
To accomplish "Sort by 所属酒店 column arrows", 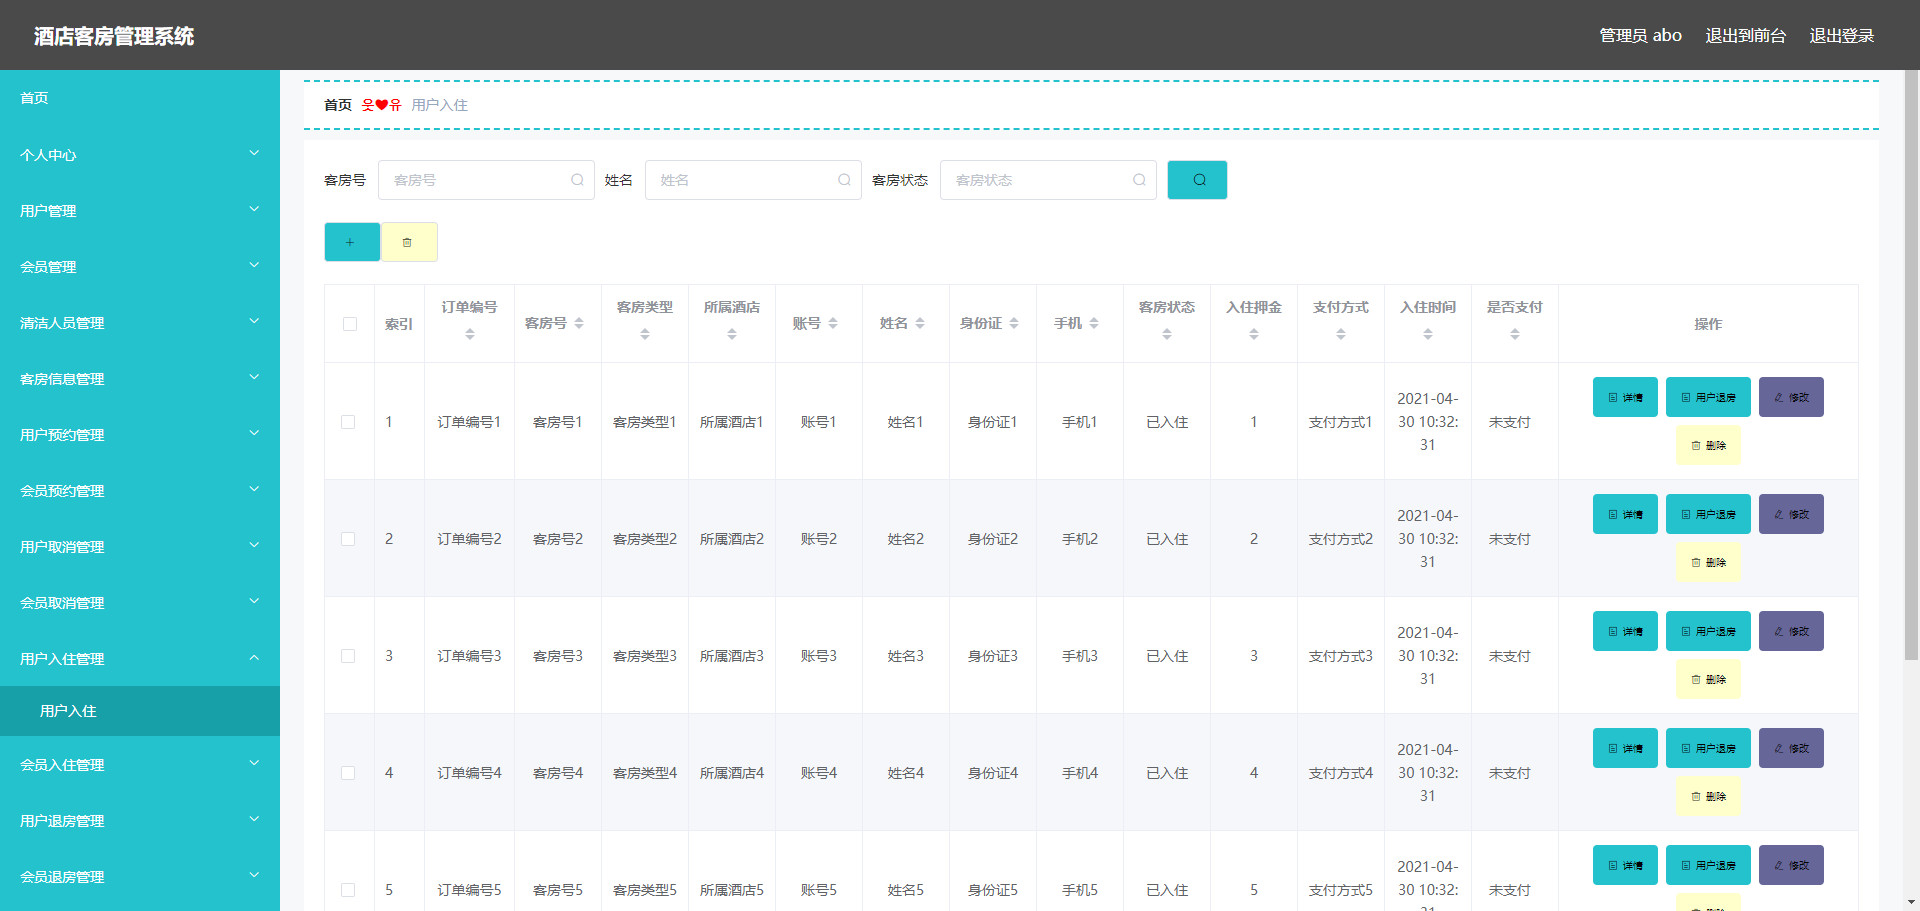I will pos(732,334).
